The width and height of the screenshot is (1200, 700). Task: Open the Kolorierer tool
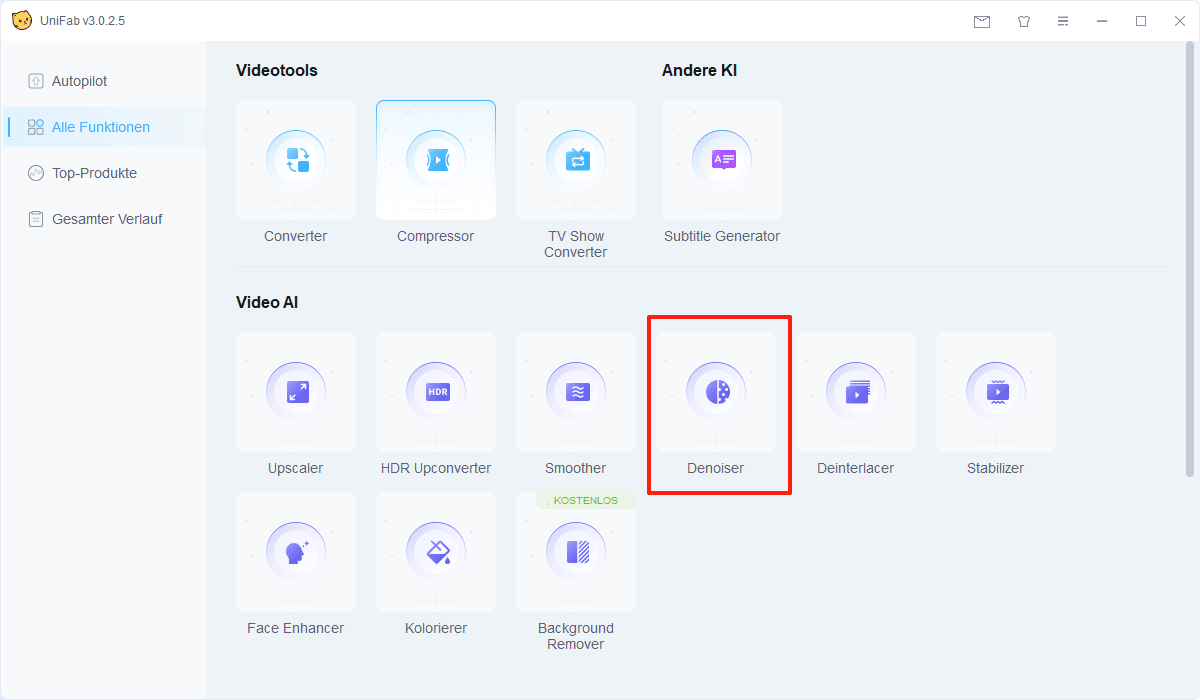436,552
